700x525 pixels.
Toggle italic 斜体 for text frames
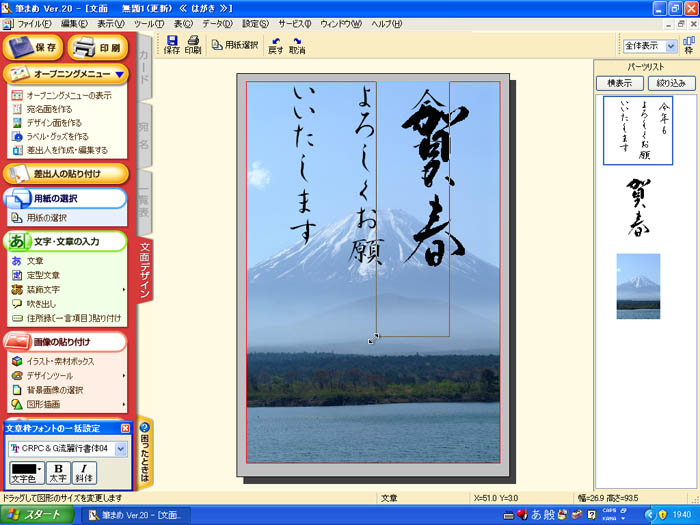click(x=84, y=471)
